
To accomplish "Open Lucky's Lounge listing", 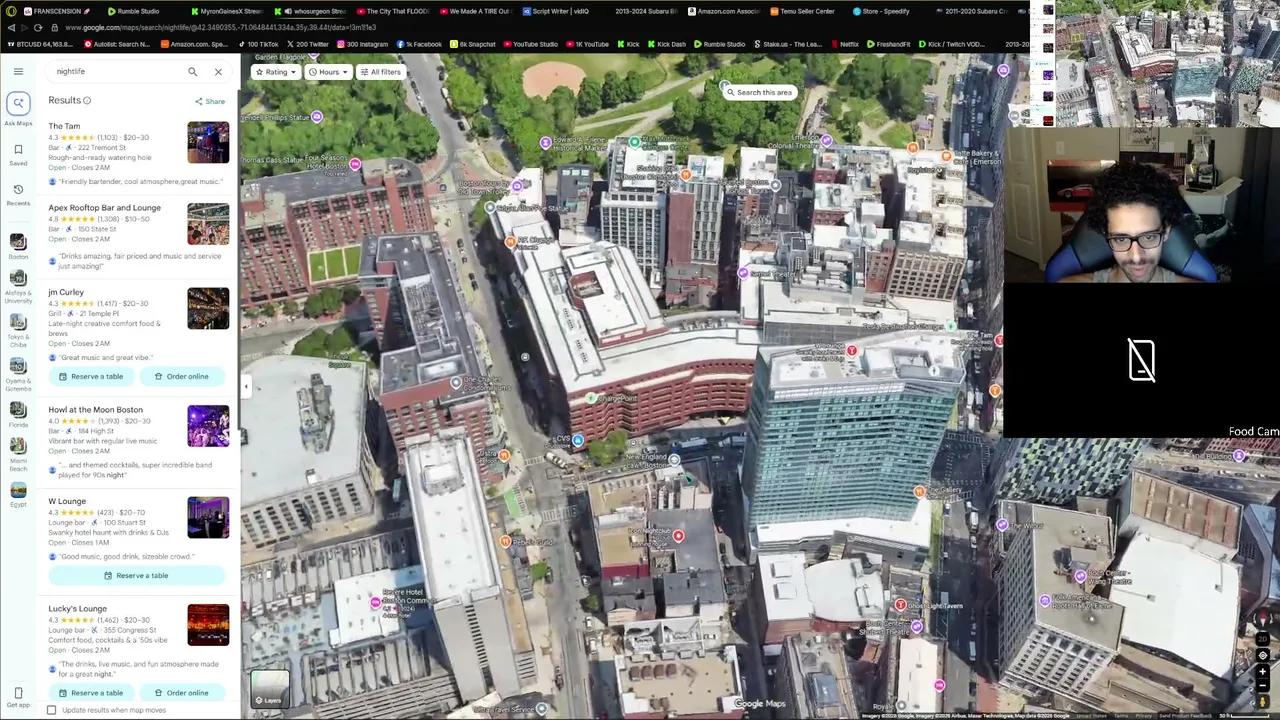I will pos(77,609).
